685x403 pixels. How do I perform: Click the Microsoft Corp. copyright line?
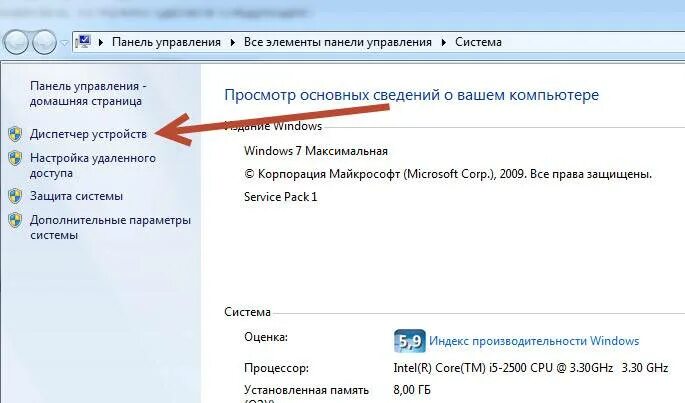pos(448,174)
